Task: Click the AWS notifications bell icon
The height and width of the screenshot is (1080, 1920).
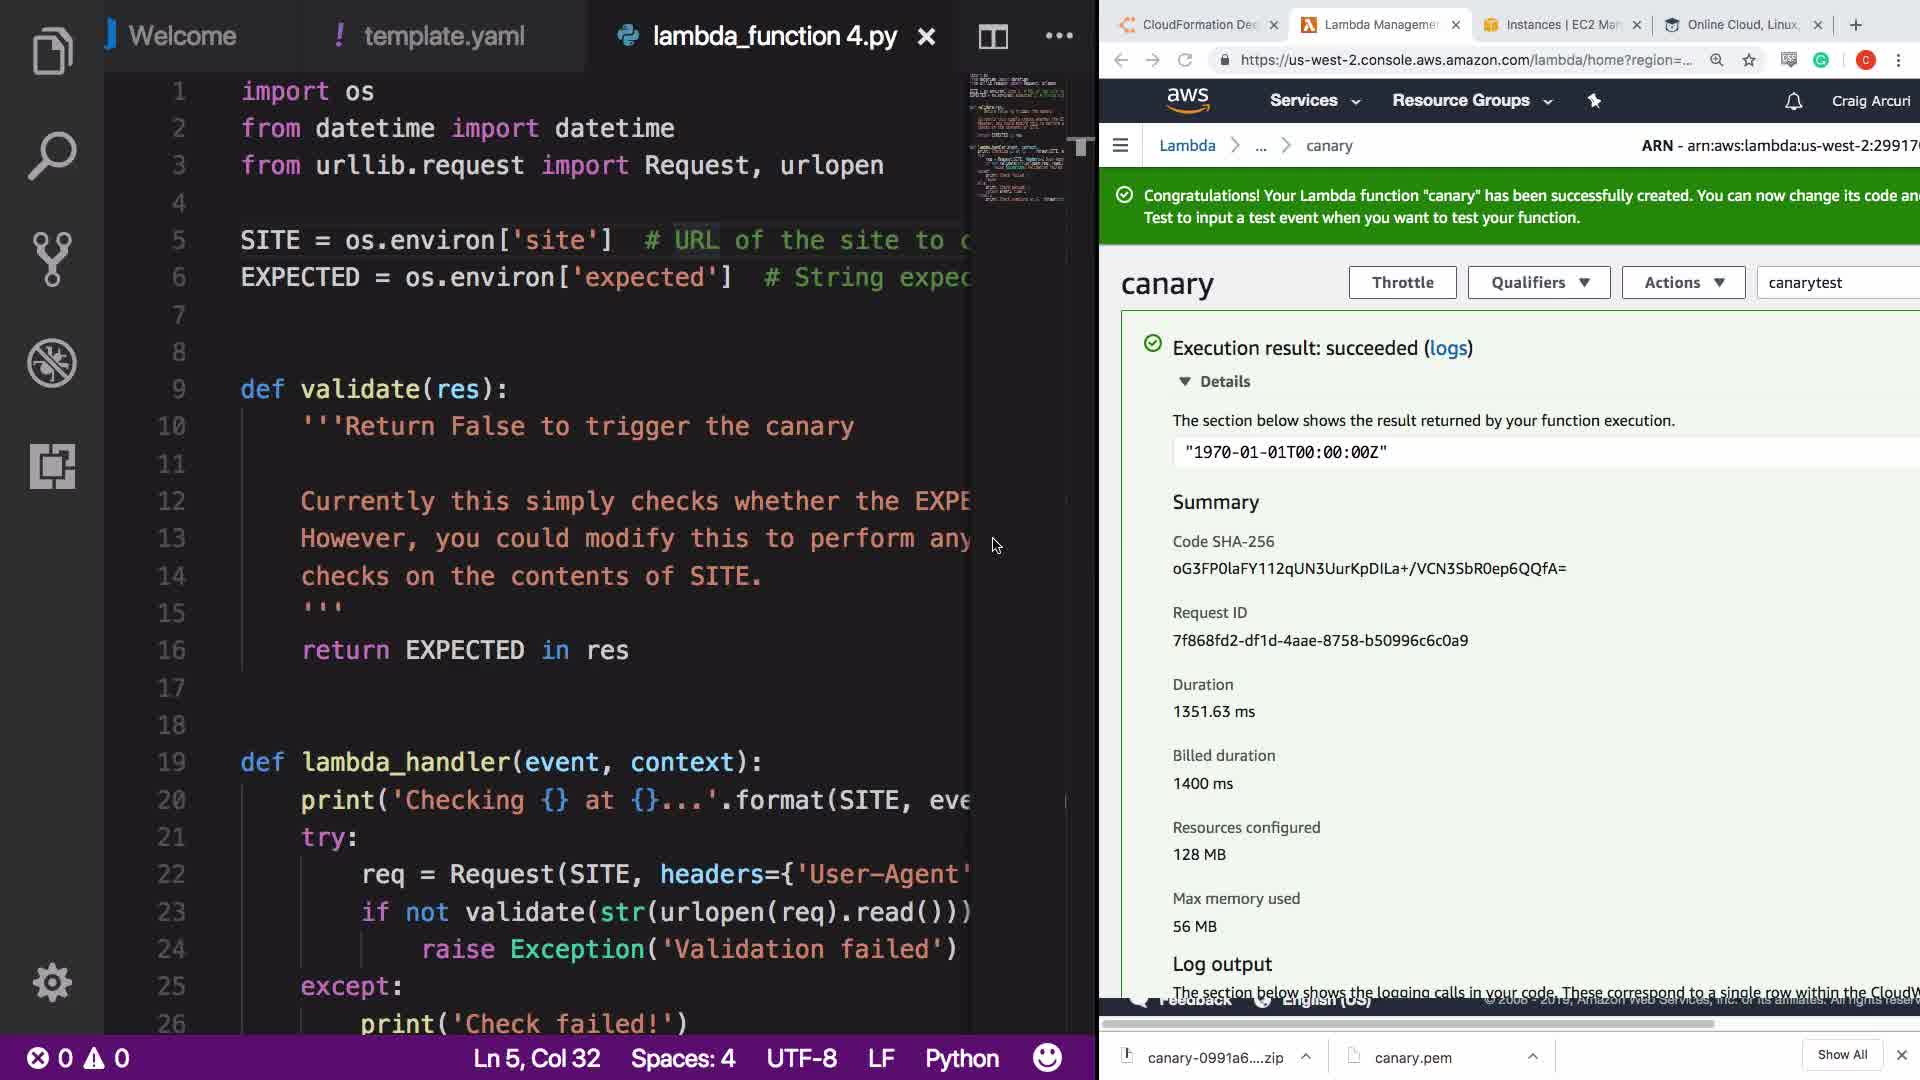Action: click(1793, 101)
